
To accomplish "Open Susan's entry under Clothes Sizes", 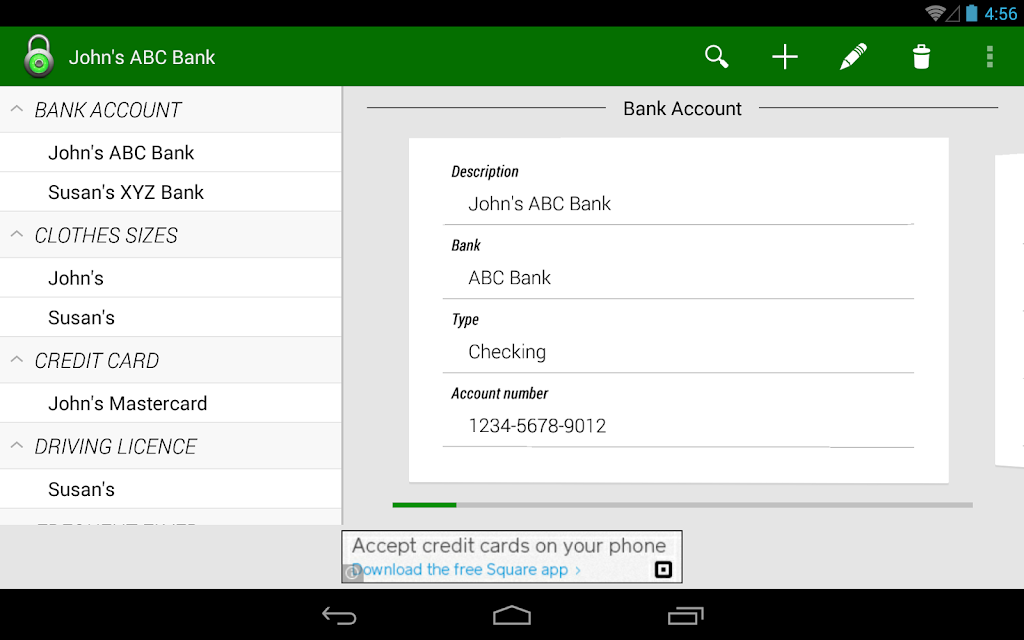I will pos(170,317).
